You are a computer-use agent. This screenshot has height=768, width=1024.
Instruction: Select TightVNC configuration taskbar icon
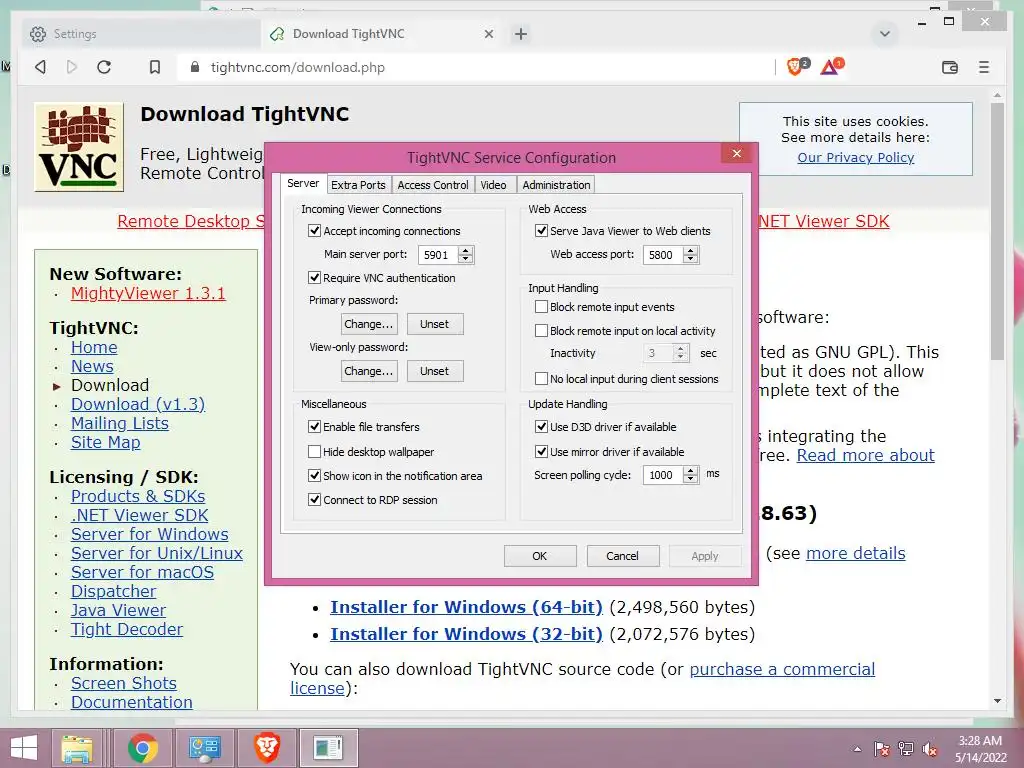click(328, 748)
